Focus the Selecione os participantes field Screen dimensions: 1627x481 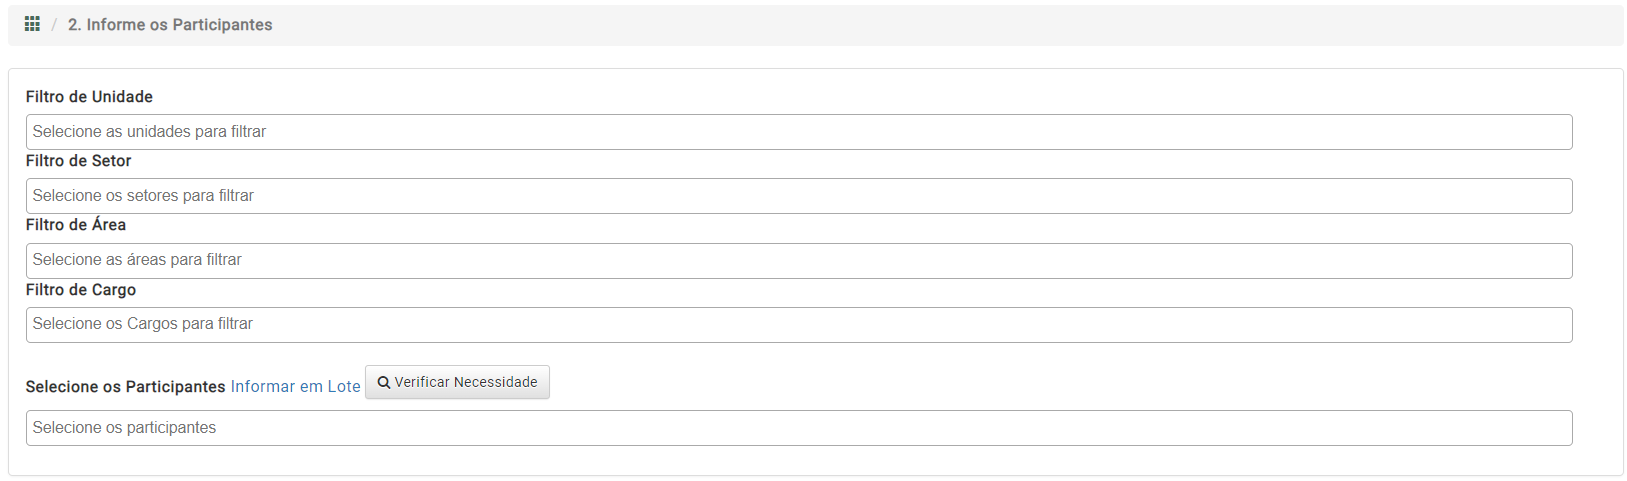pos(799,428)
